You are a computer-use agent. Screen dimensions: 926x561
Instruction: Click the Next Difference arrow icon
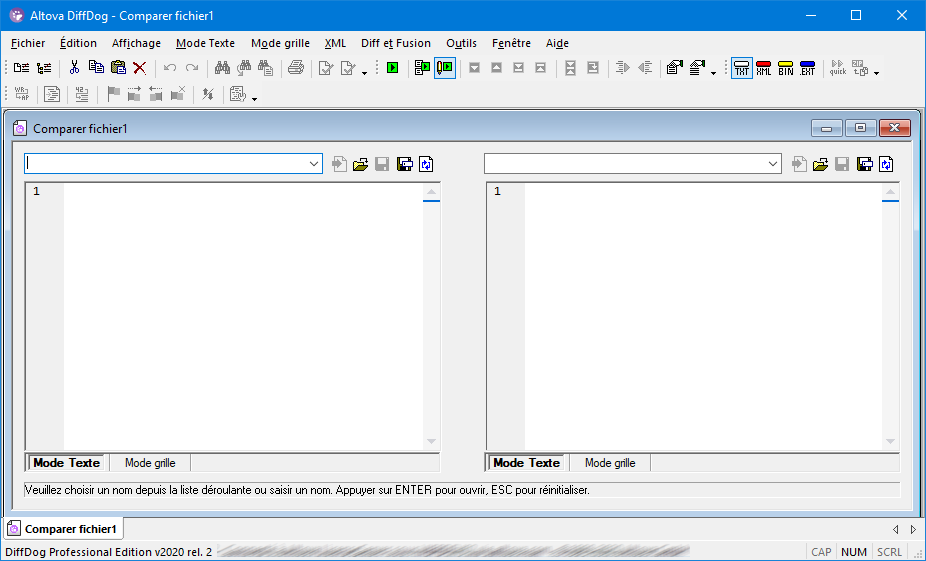[x=474, y=68]
